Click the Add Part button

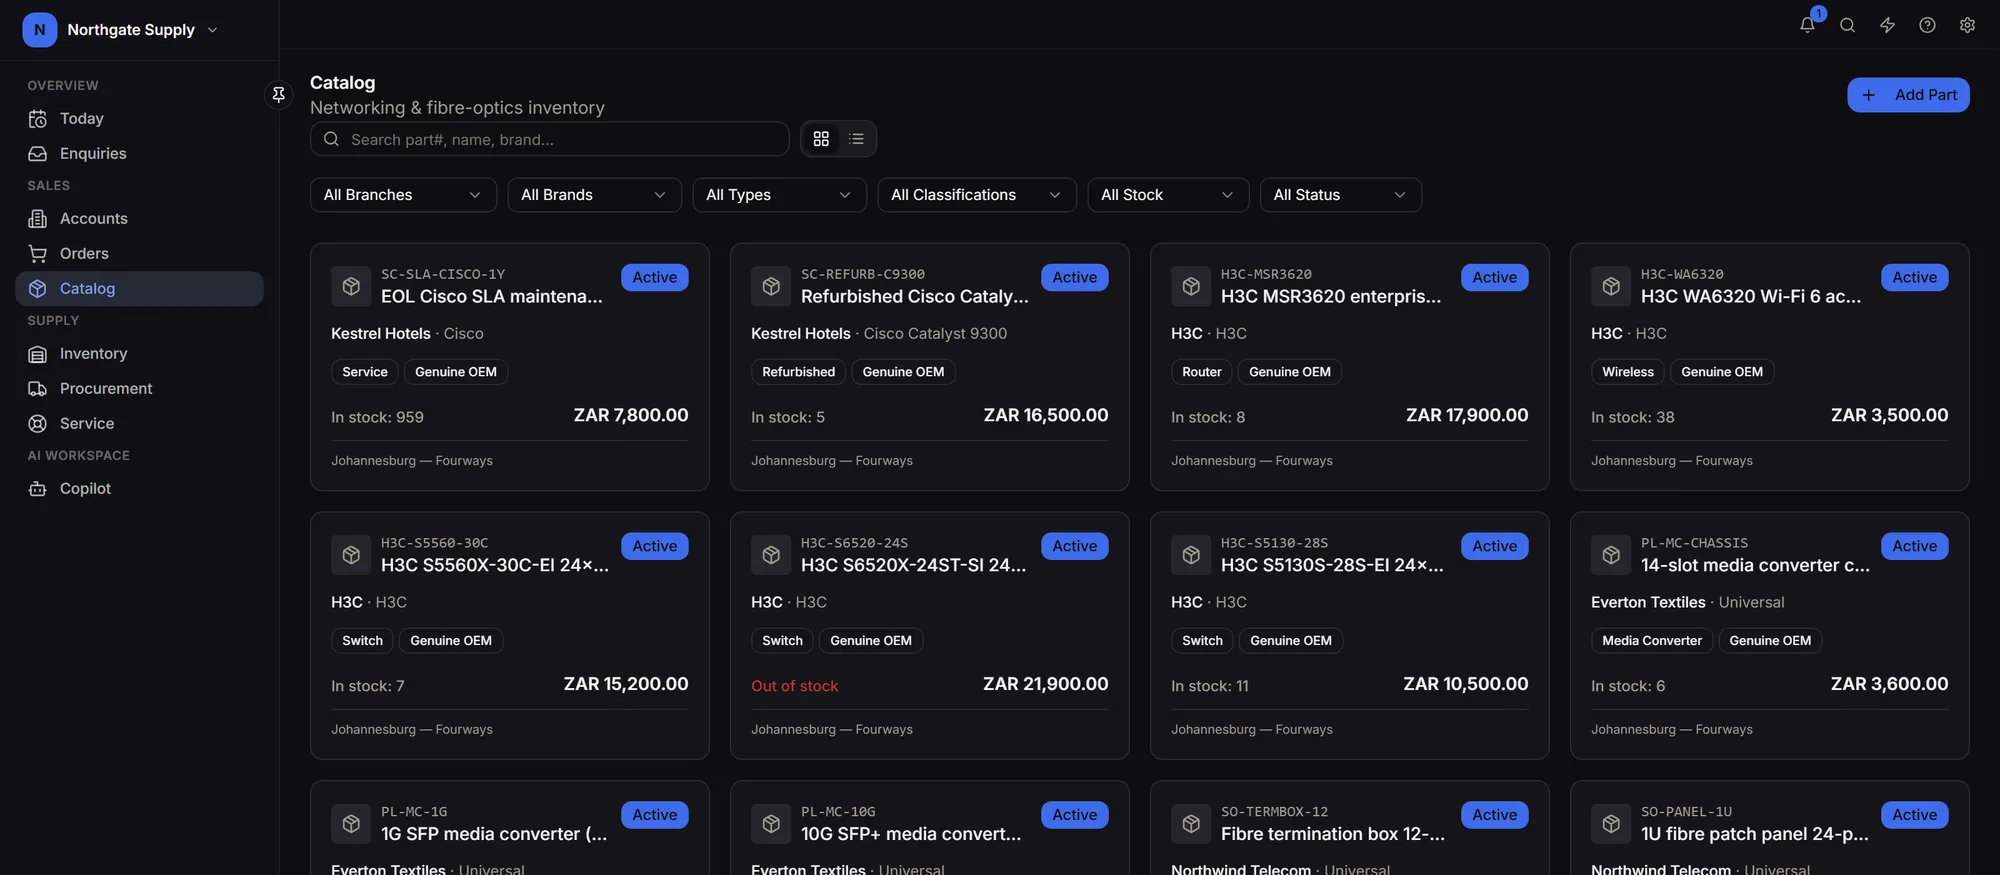[1908, 95]
